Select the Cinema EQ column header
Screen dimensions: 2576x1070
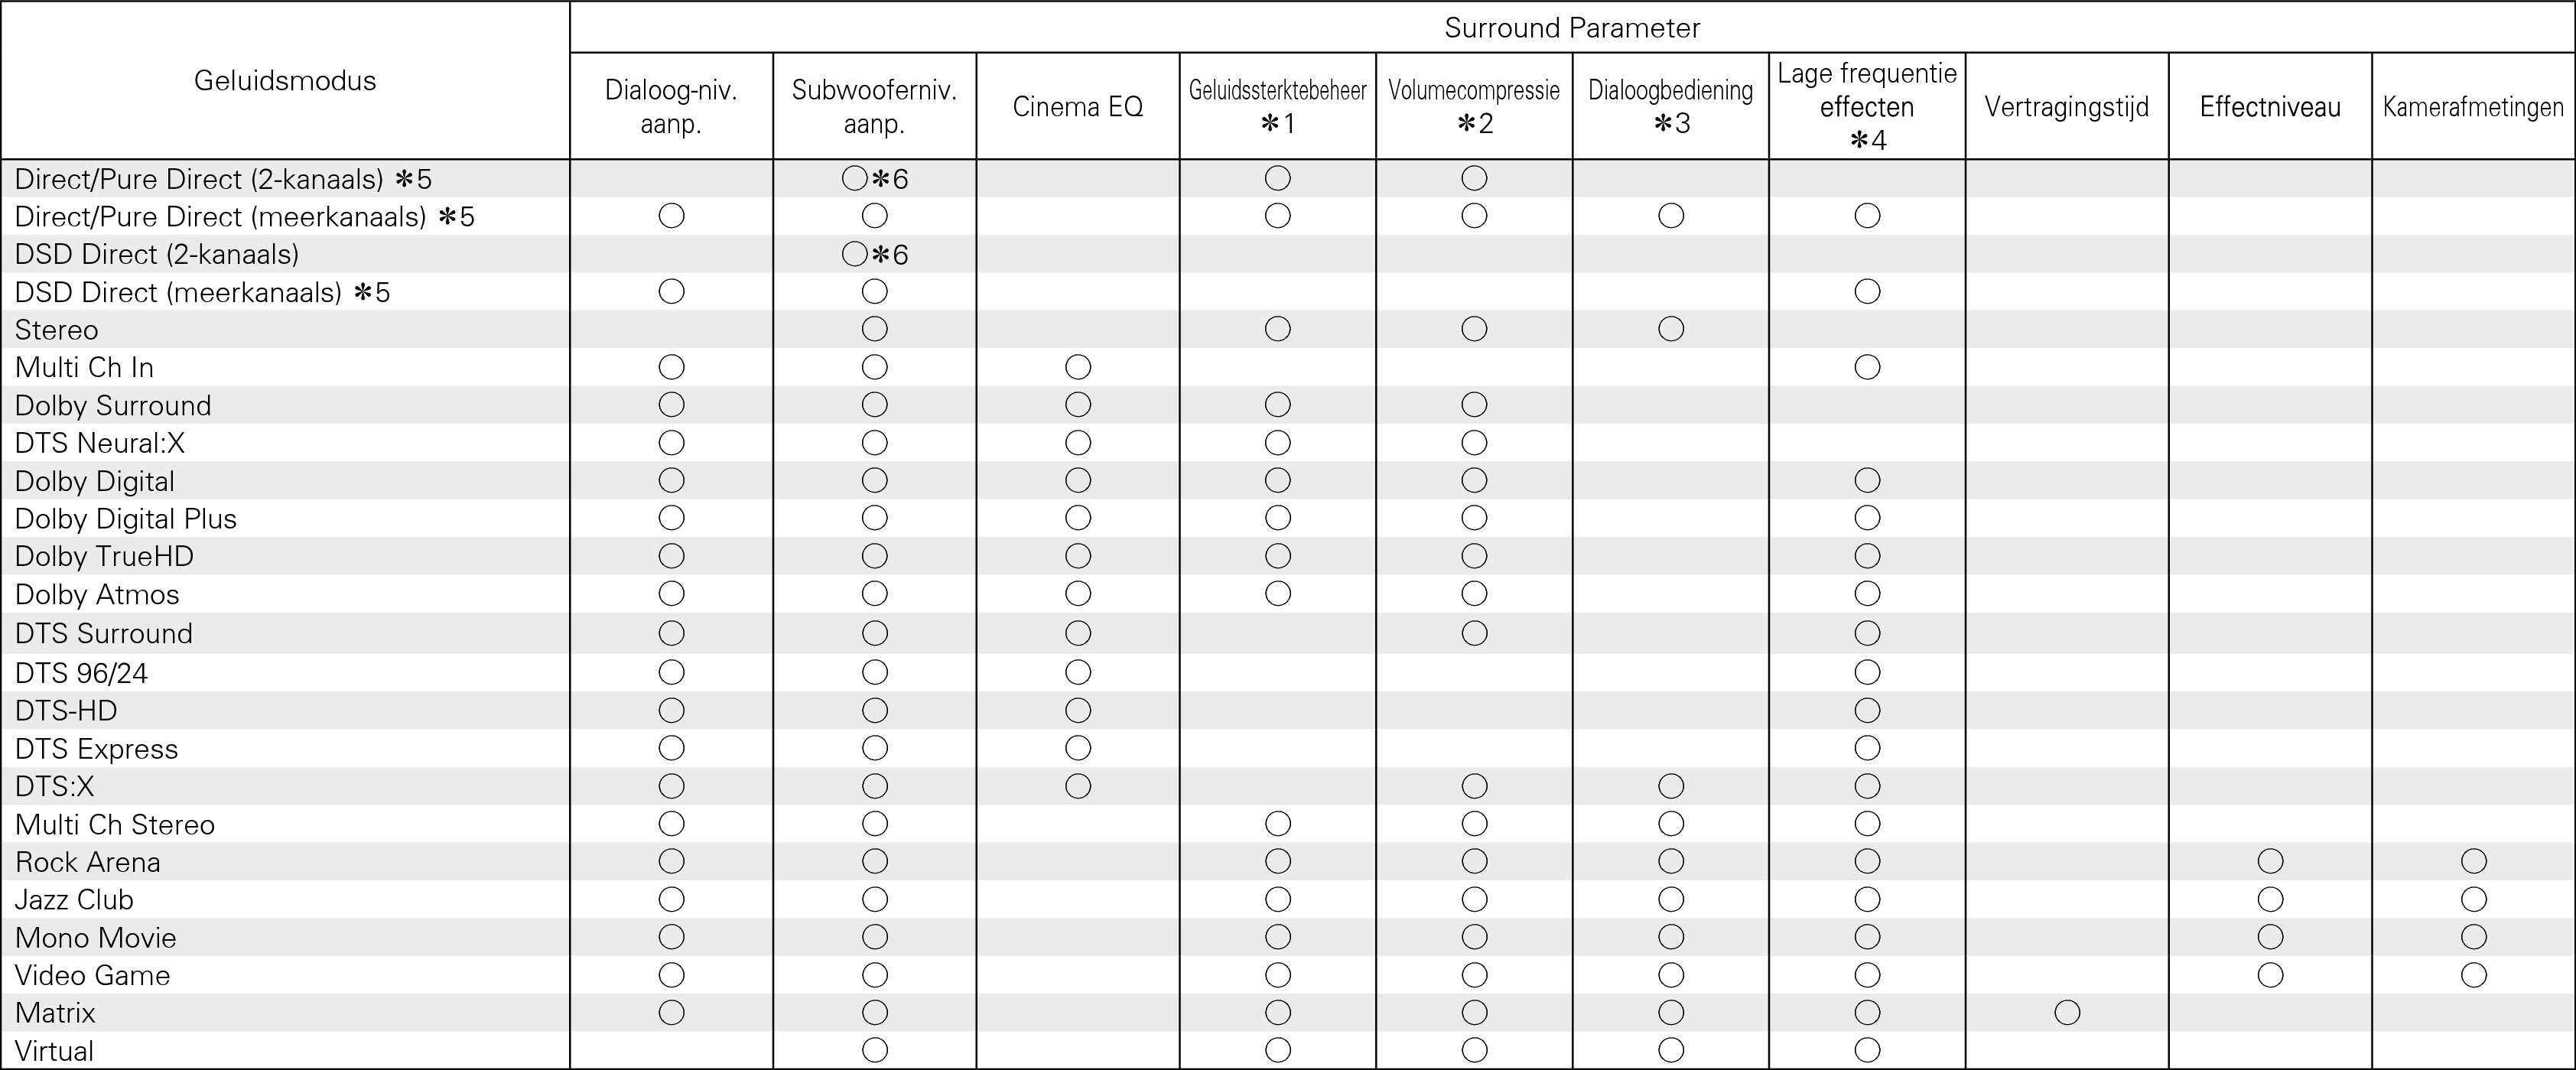(x=1077, y=106)
